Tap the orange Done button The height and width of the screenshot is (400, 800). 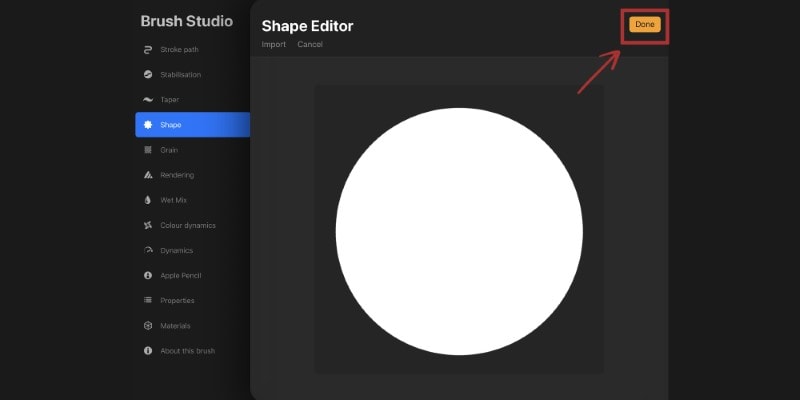[644, 24]
